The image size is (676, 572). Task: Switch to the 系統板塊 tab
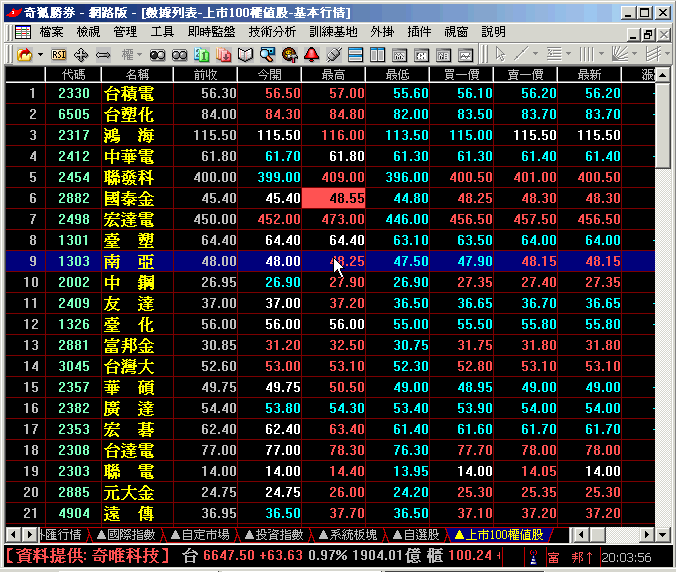348,535
